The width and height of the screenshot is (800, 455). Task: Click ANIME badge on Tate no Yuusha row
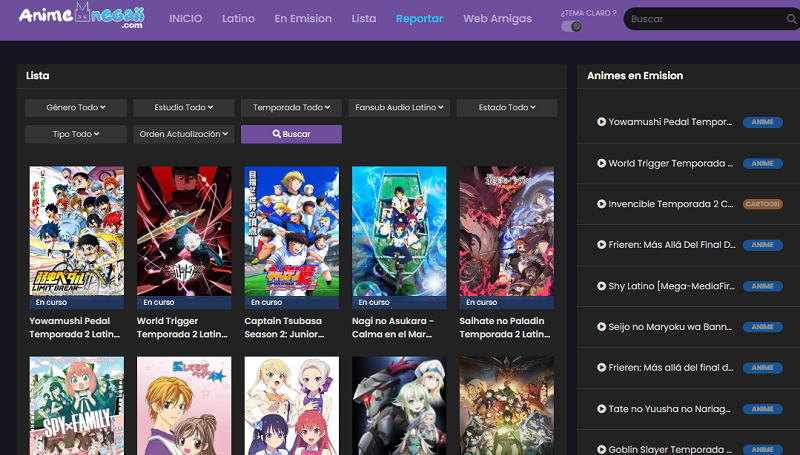762,409
